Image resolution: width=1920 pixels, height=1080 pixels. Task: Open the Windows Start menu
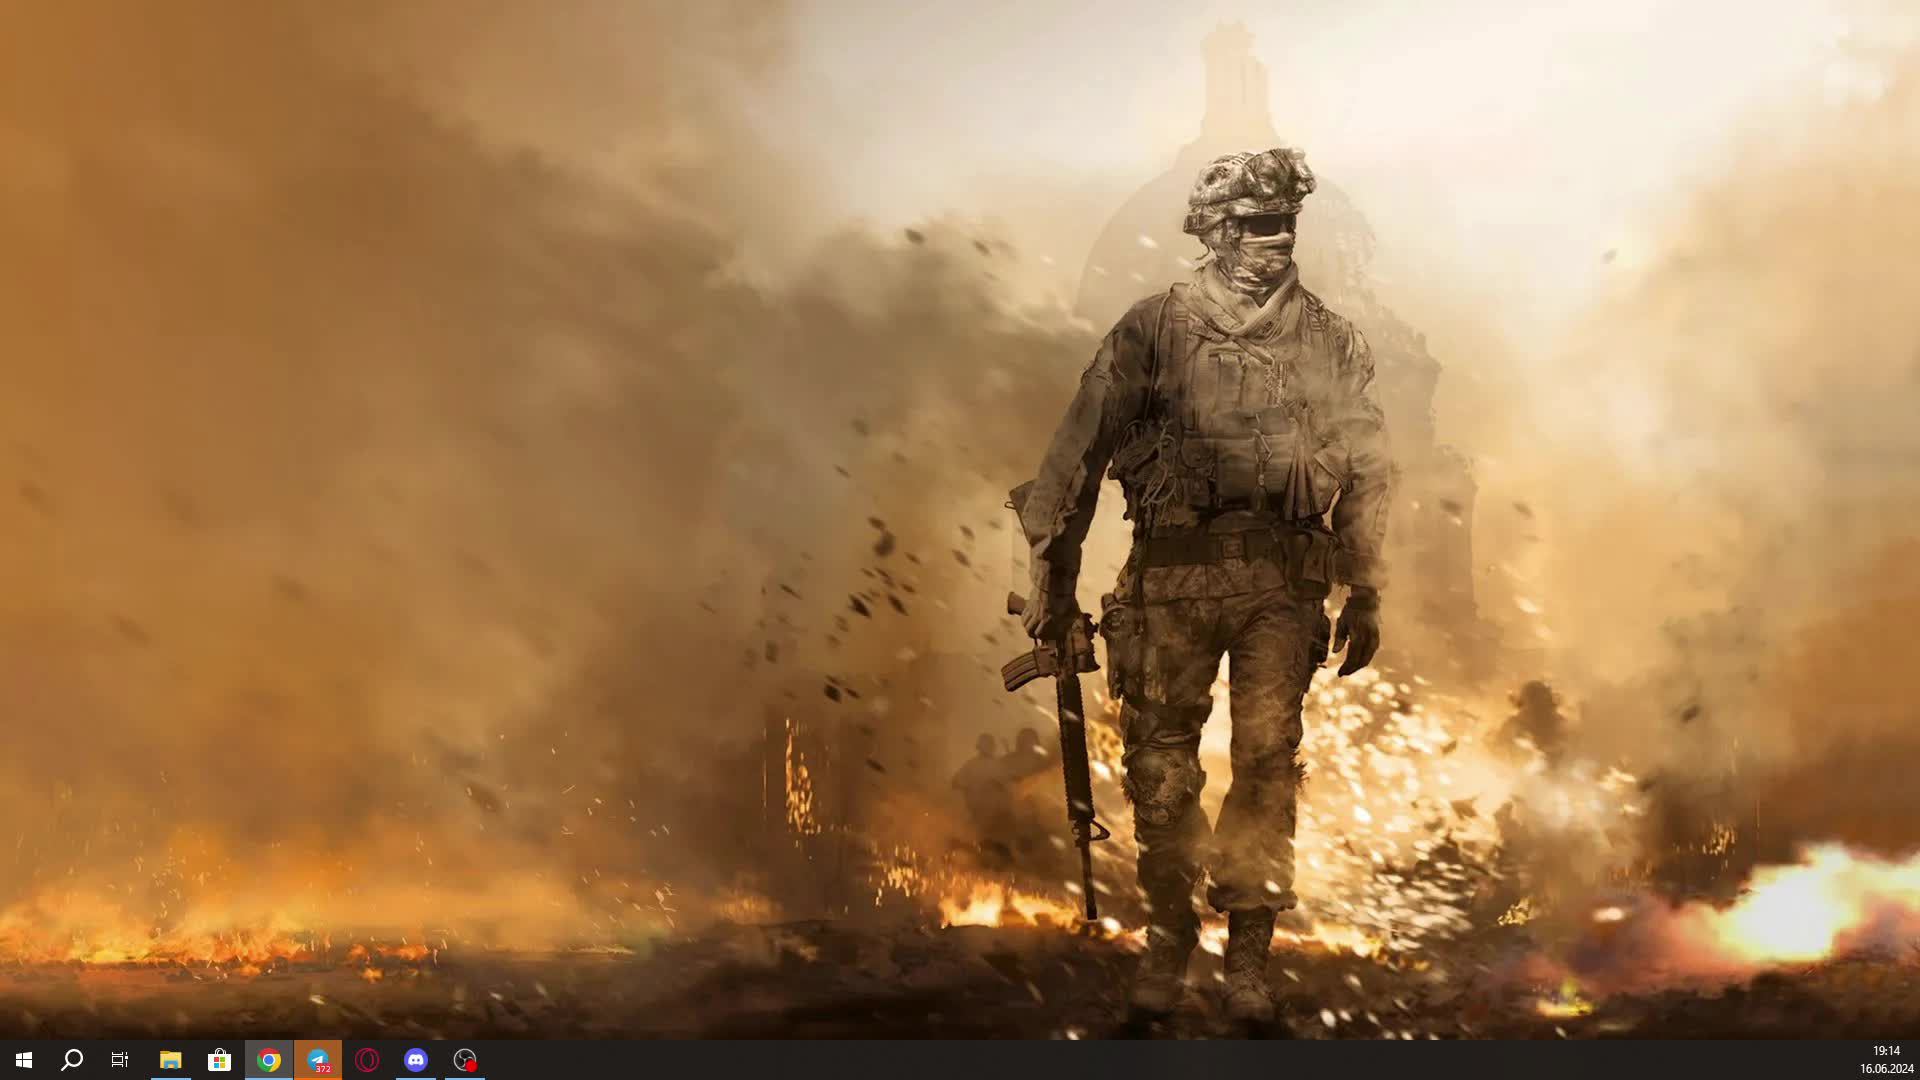[24, 1060]
